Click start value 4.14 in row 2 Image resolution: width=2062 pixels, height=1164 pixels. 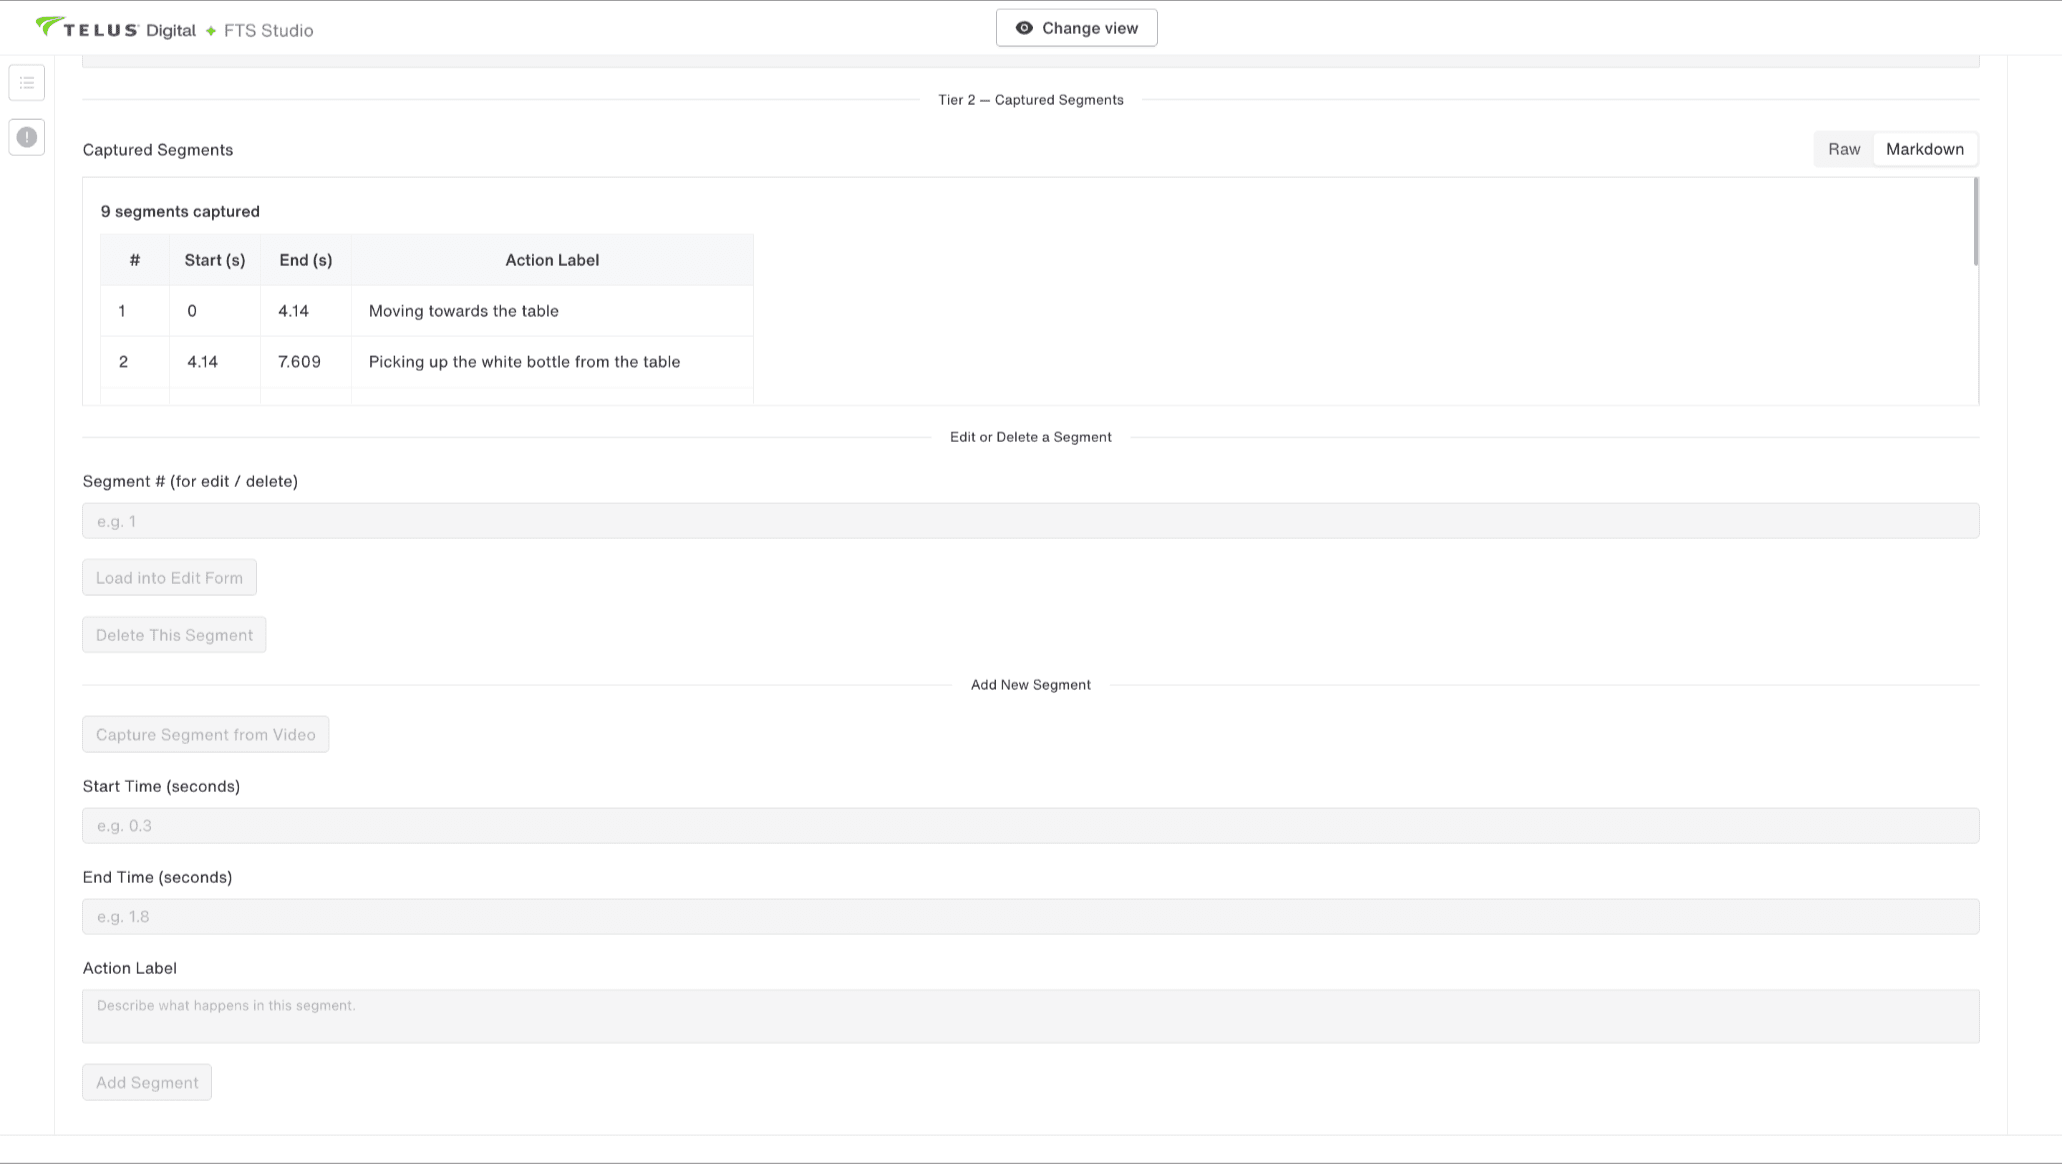click(202, 362)
